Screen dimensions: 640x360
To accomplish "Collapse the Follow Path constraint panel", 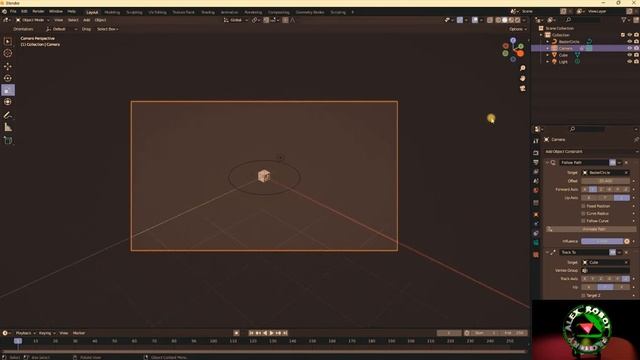I will point(547,162).
